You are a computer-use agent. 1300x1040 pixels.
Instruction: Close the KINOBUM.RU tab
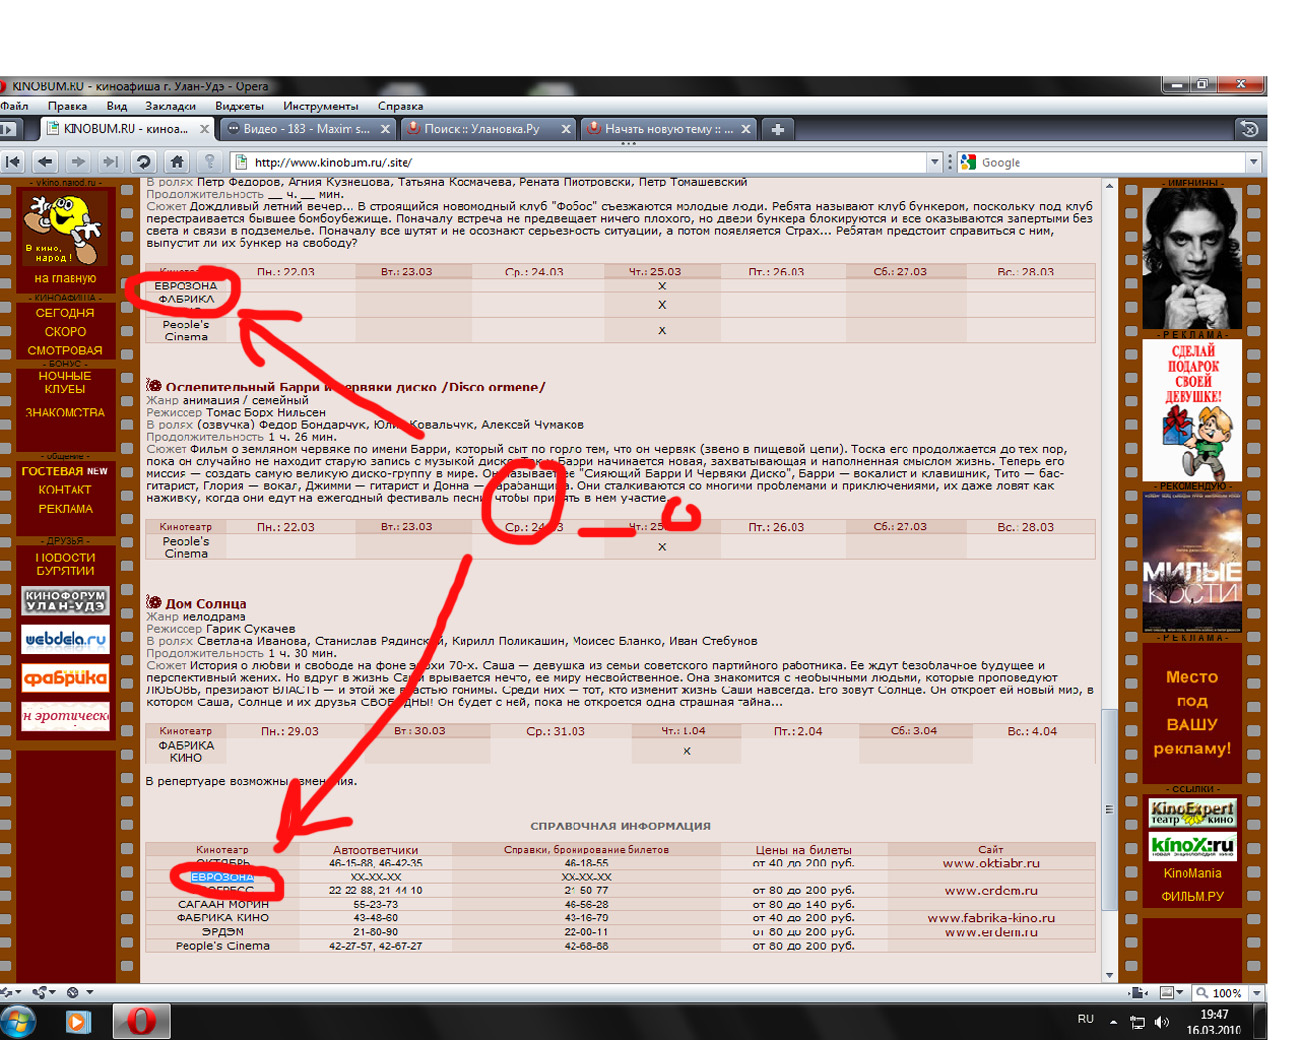204,129
